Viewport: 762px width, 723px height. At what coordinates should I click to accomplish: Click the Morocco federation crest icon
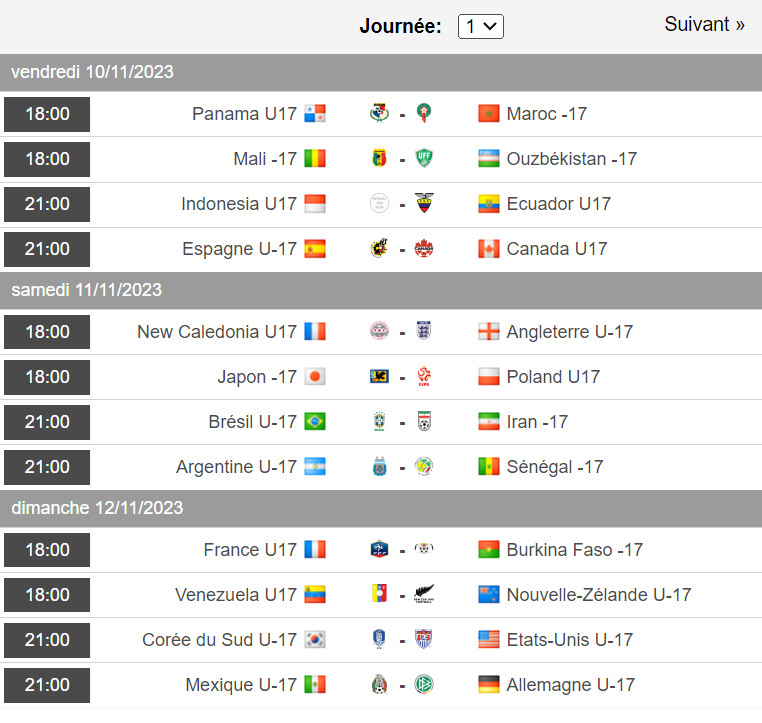tap(424, 113)
